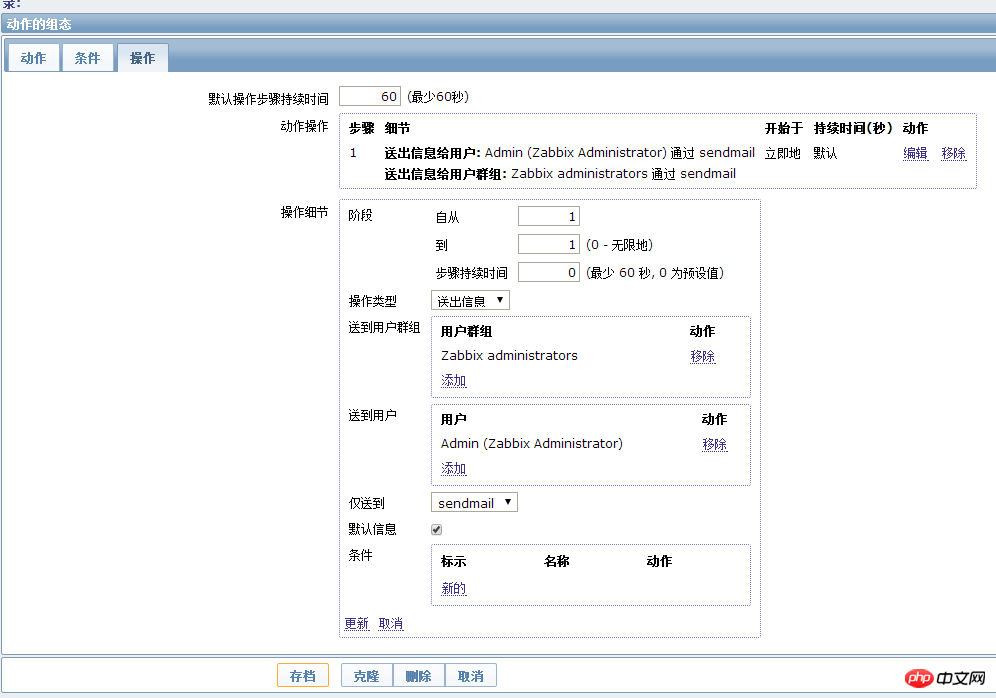Select the 操作 tab
Viewport: 996px width, 698px height.
point(142,58)
